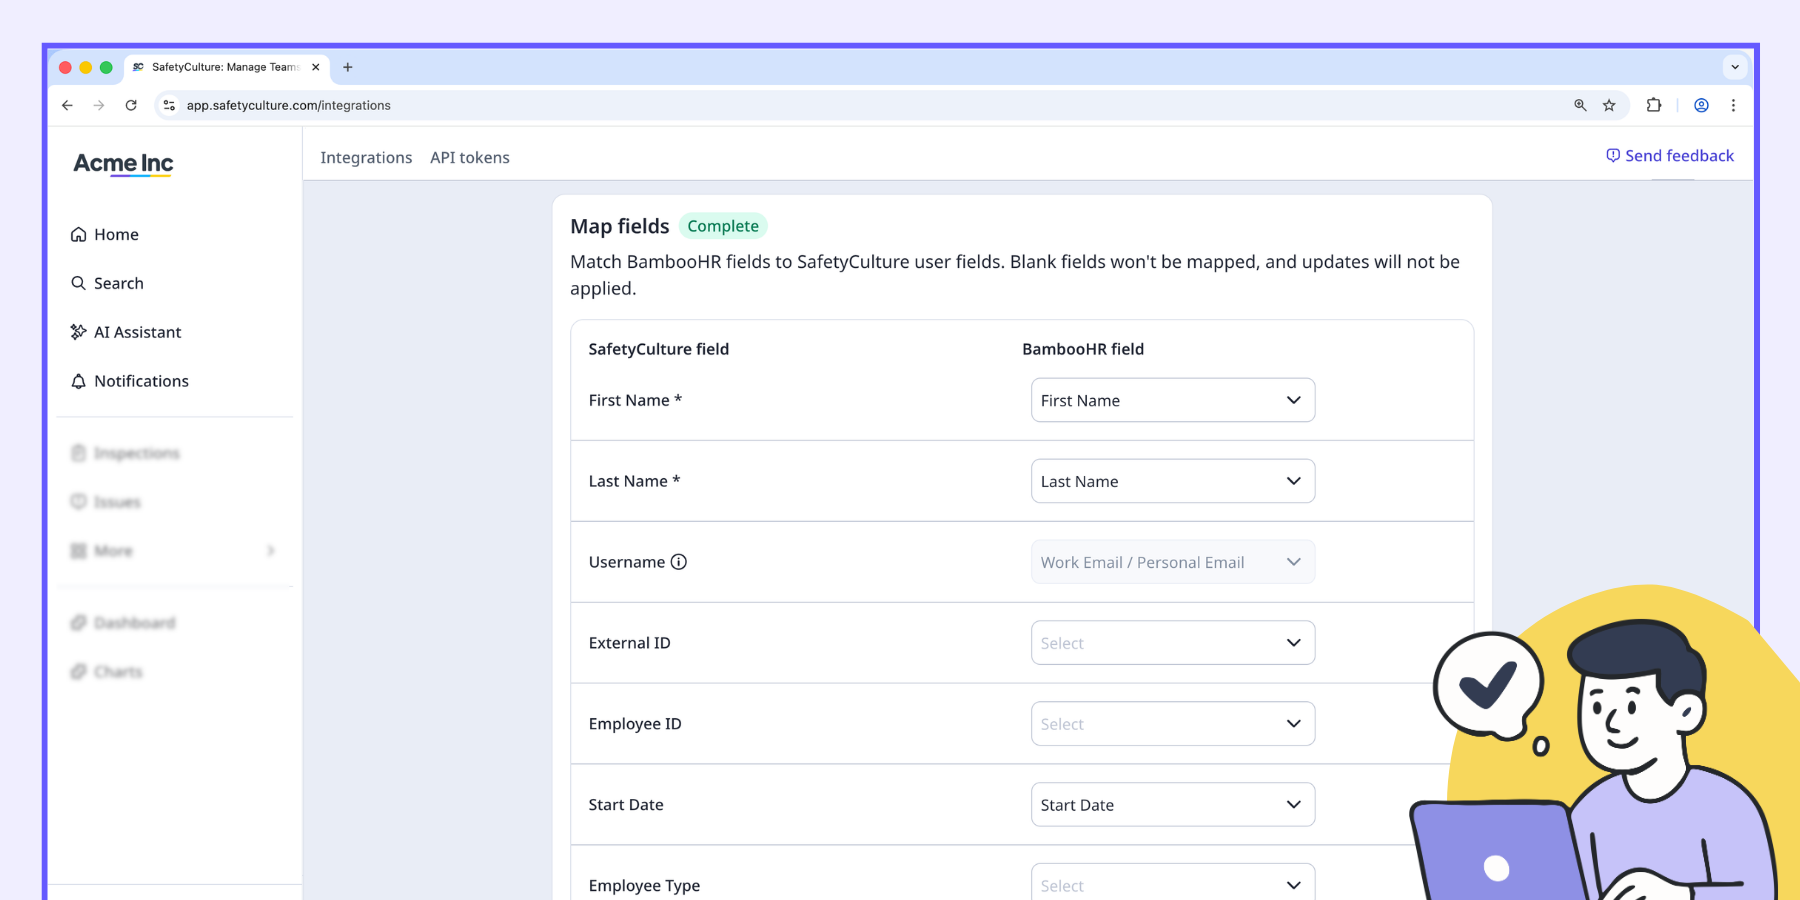Open the AI Assistant sparkle icon

78,332
